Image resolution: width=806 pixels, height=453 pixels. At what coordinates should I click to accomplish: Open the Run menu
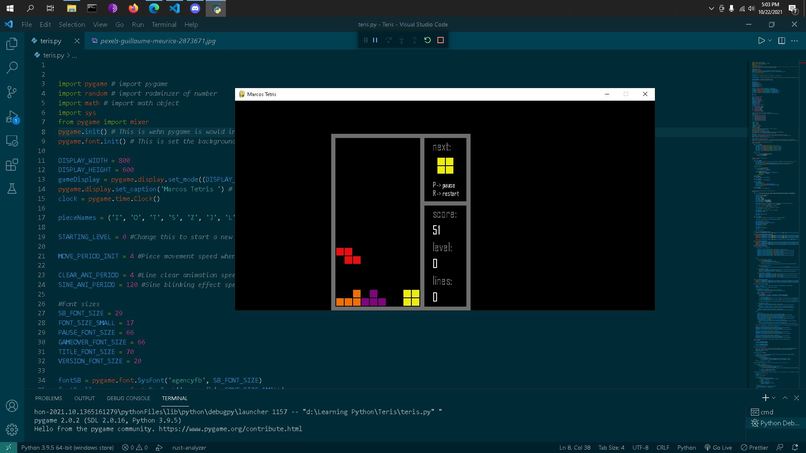click(137, 24)
